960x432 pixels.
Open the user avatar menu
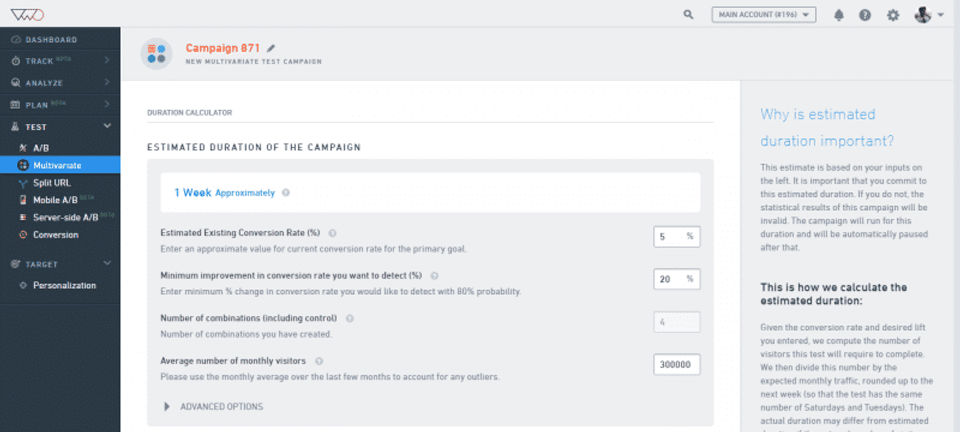tap(929, 15)
